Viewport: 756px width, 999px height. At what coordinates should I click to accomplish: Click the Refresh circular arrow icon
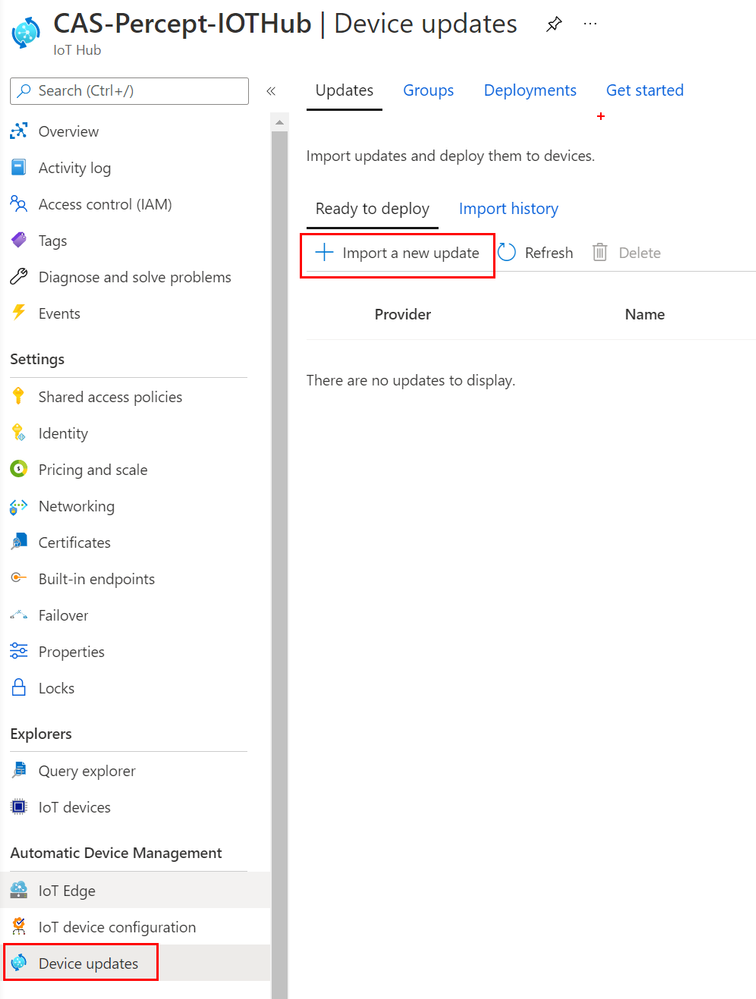point(506,252)
